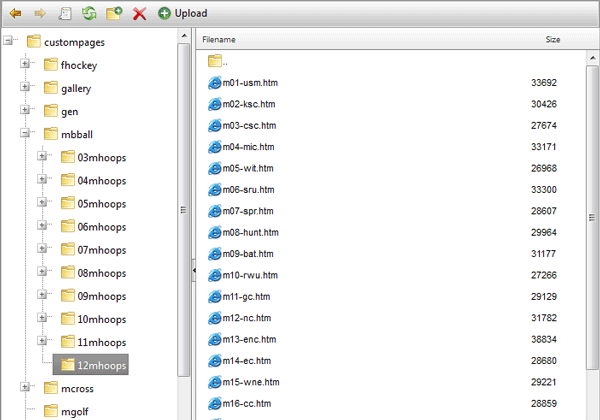Viewport: 600px width, 420px height.
Task: Open the m01-usm.htm file
Action: (x=250, y=83)
